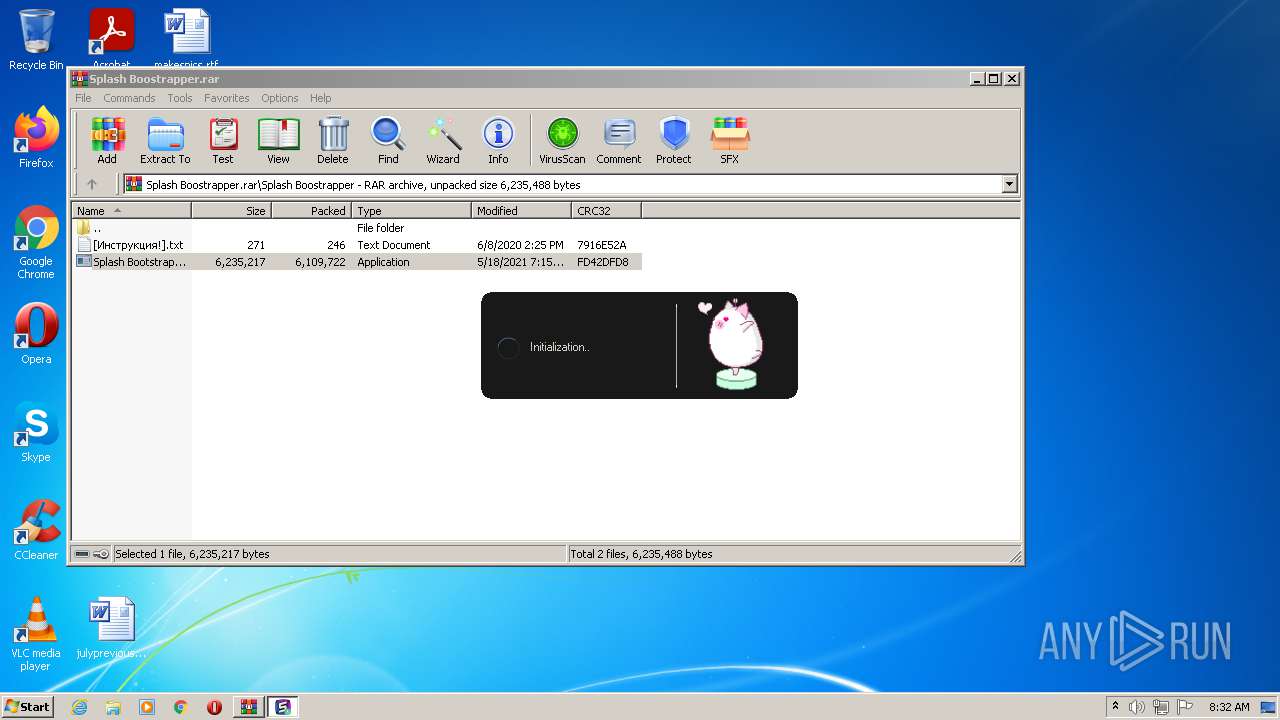Sort by the CRC32 column header

606,211
